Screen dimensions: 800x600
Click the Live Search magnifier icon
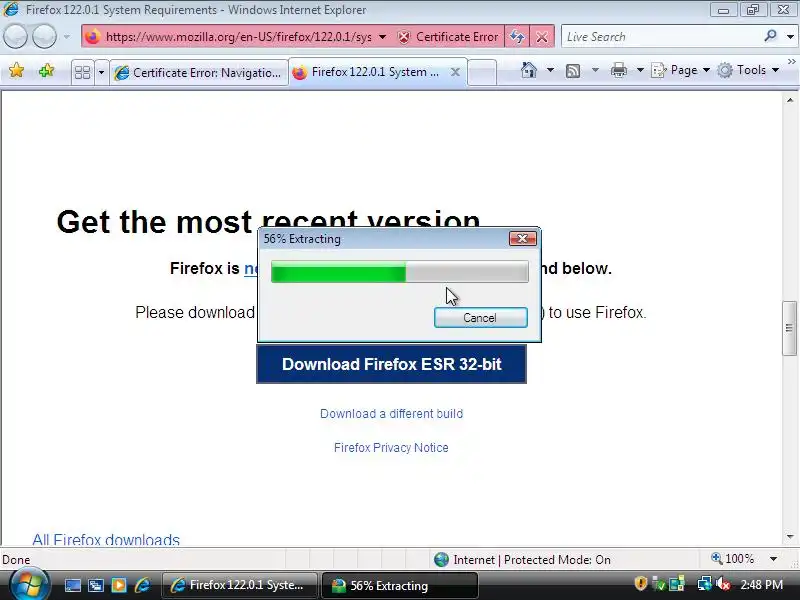(x=770, y=36)
